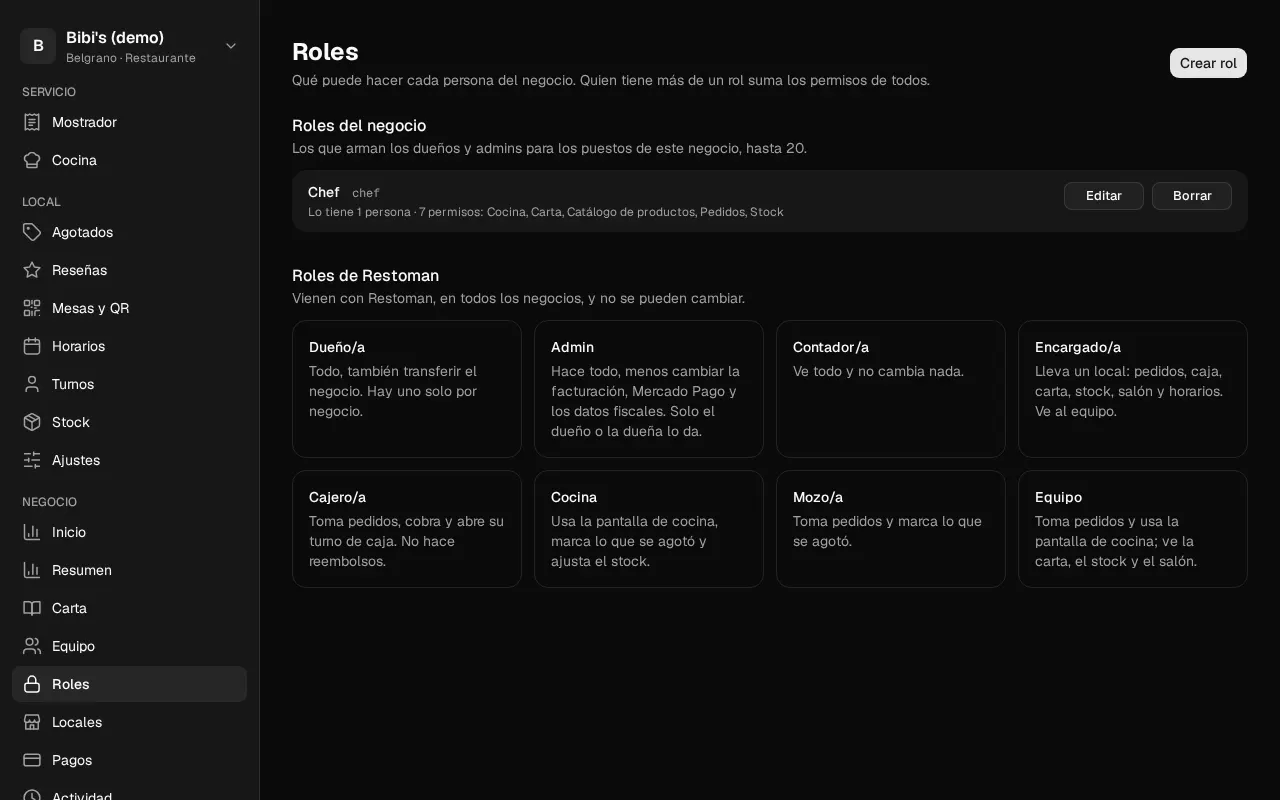
Task: Click the Horarios calendar icon
Action: pos(32,346)
